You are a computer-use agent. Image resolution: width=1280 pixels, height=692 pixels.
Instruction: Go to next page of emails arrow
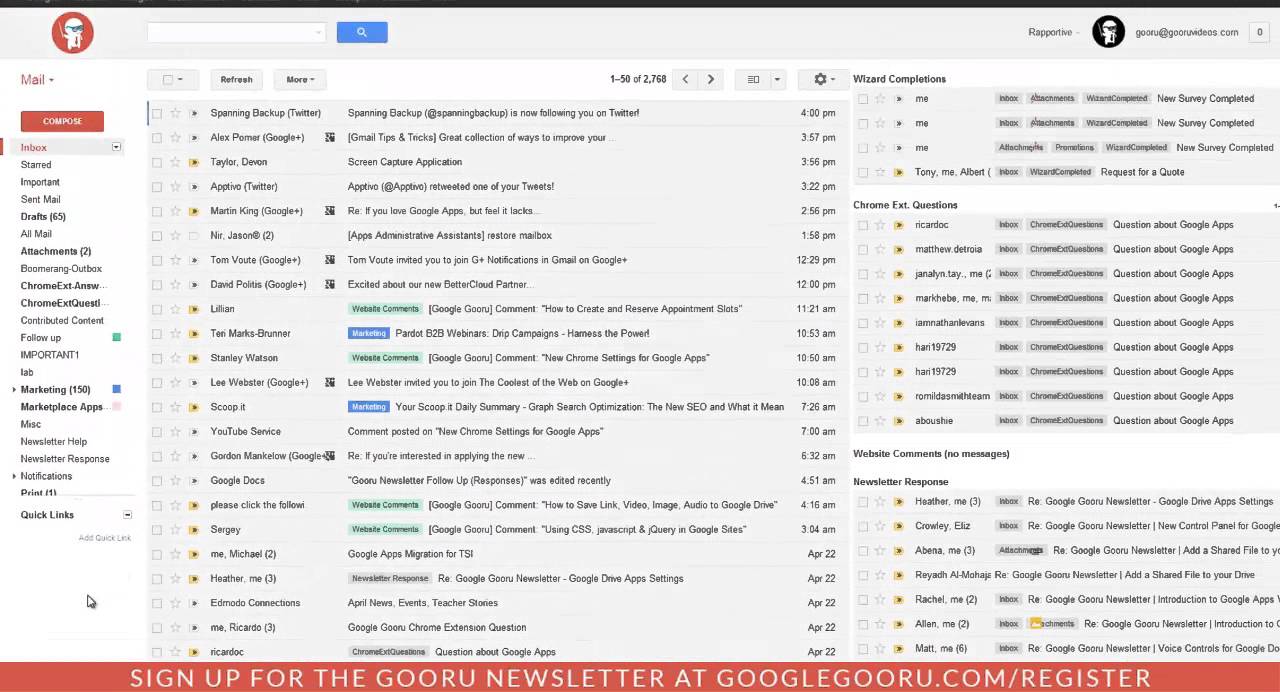coord(711,79)
